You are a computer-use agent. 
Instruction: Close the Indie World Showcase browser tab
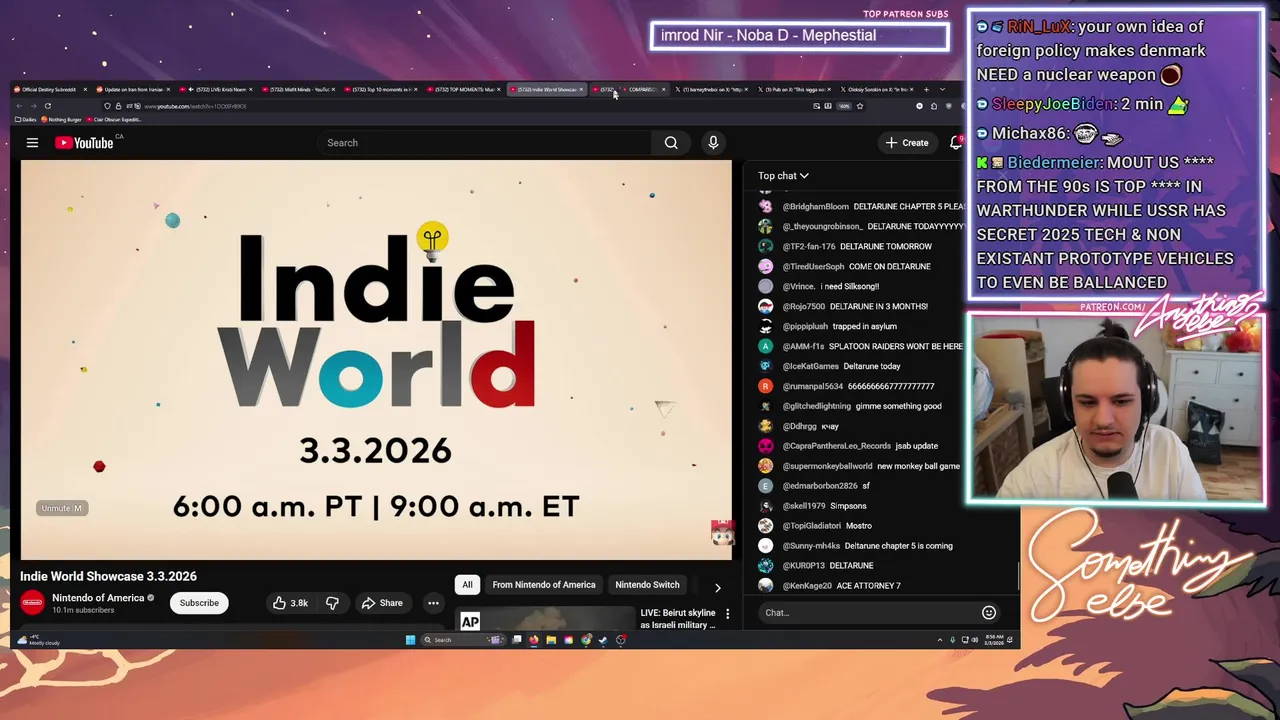[x=581, y=90]
